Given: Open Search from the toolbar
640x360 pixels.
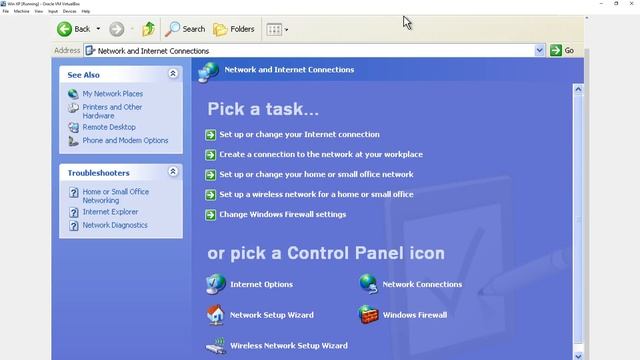Looking at the screenshot, I should (x=185, y=29).
